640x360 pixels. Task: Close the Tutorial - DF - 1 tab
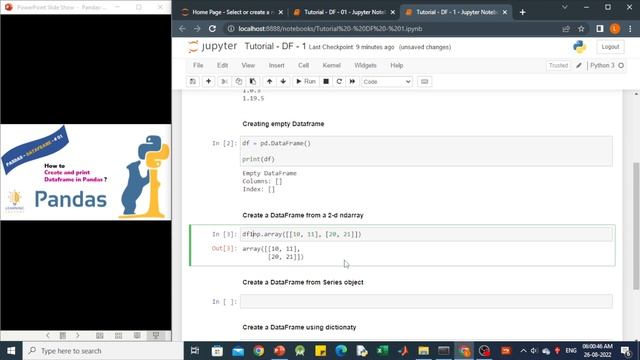505,12
